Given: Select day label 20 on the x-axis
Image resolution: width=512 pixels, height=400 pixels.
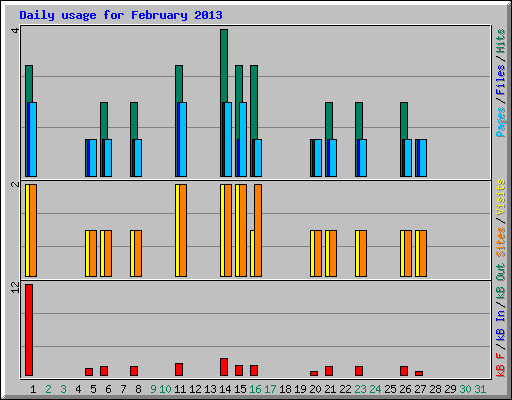Looking at the screenshot, I should 315,389.
